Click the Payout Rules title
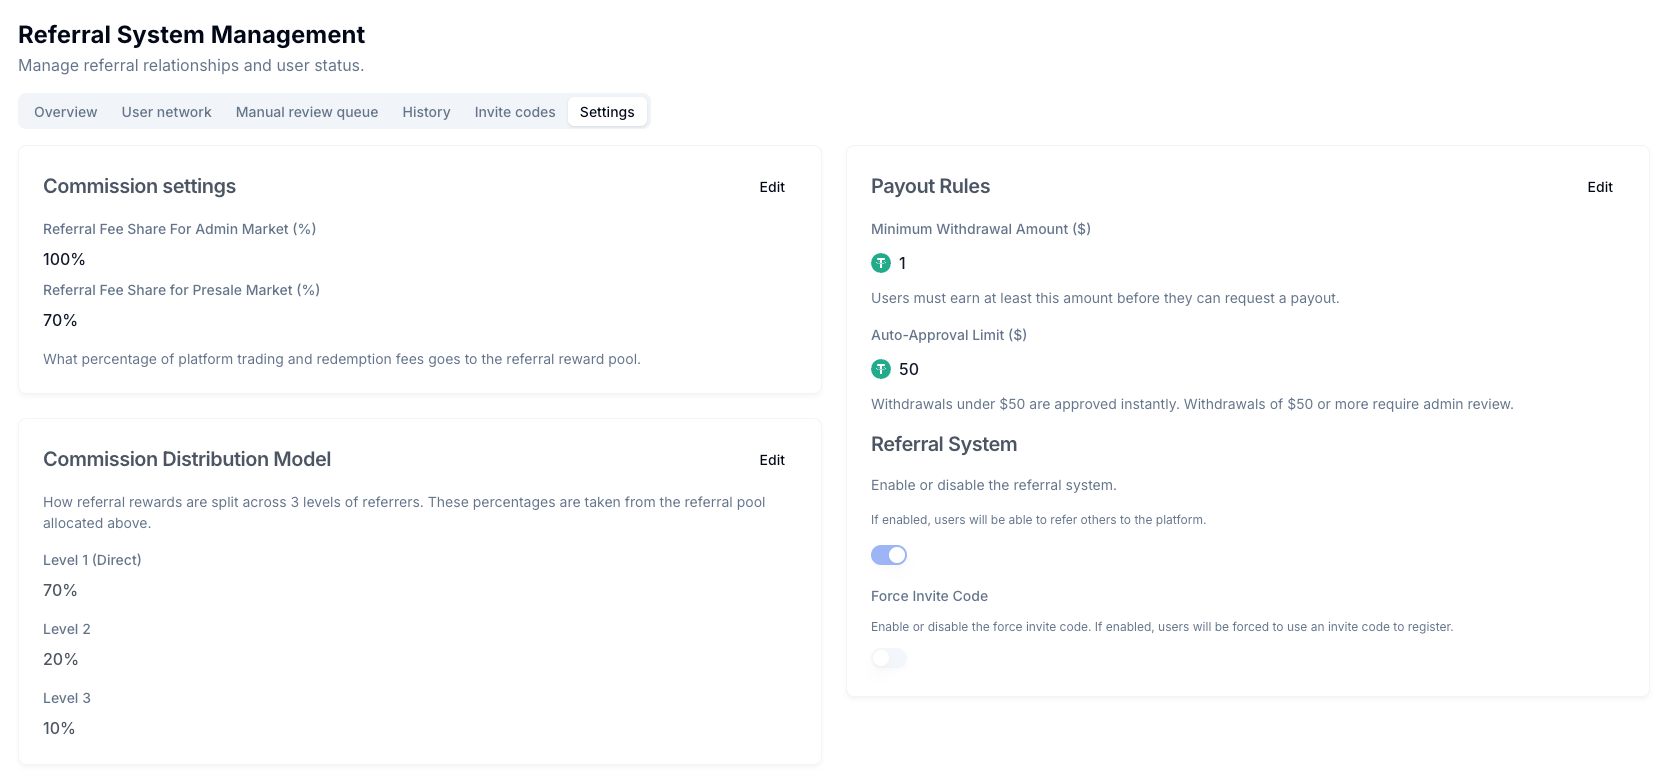1658x781 pixels. (x=930, y=186)
